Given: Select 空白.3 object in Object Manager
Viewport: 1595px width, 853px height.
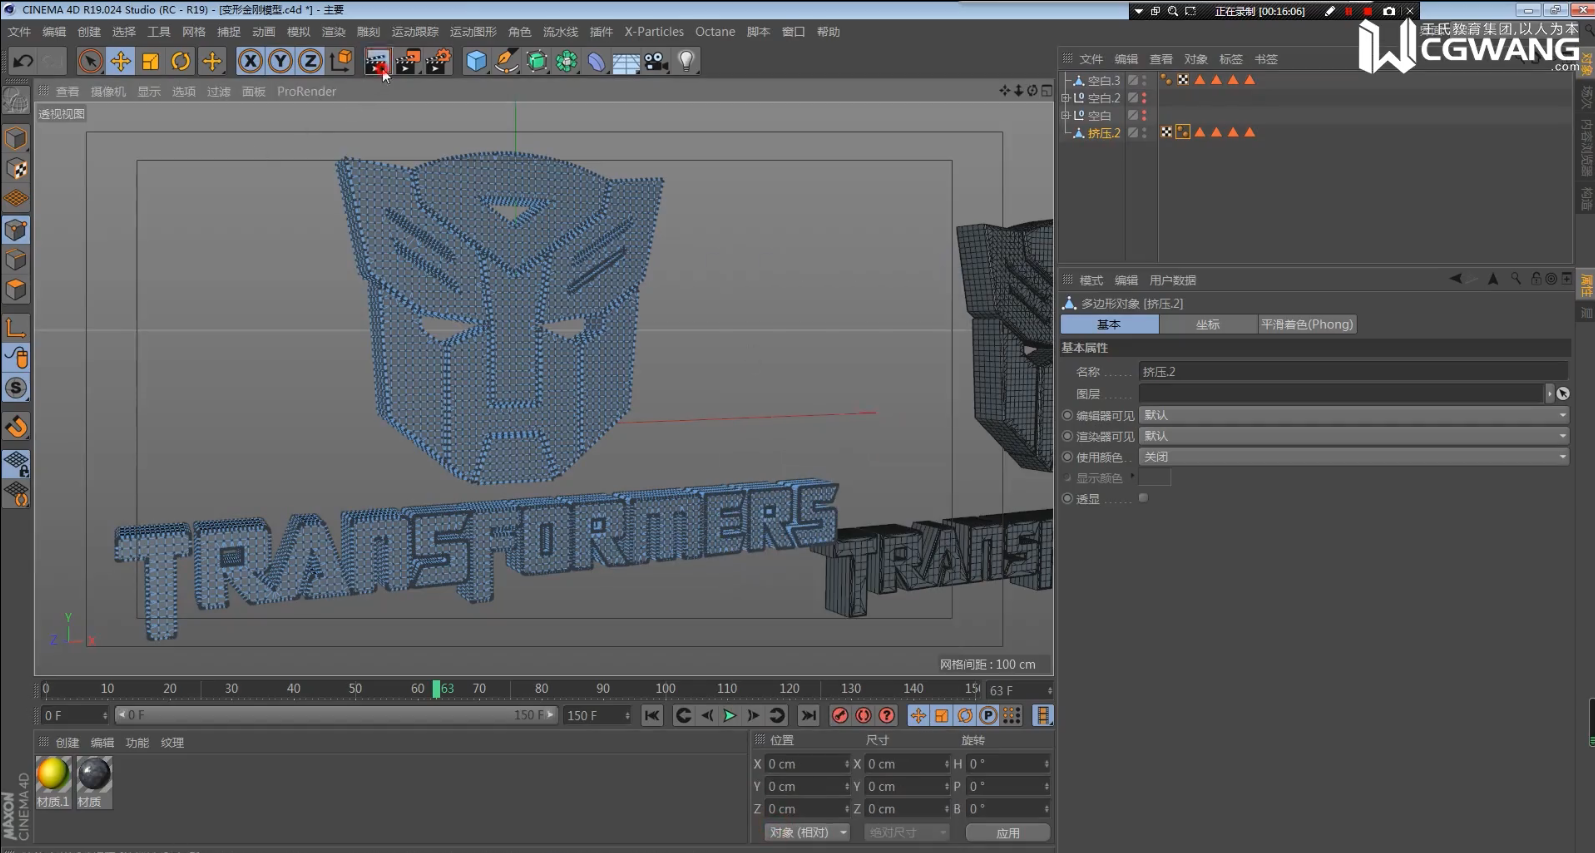Looking at the screenshot, I should point(1104,81).
